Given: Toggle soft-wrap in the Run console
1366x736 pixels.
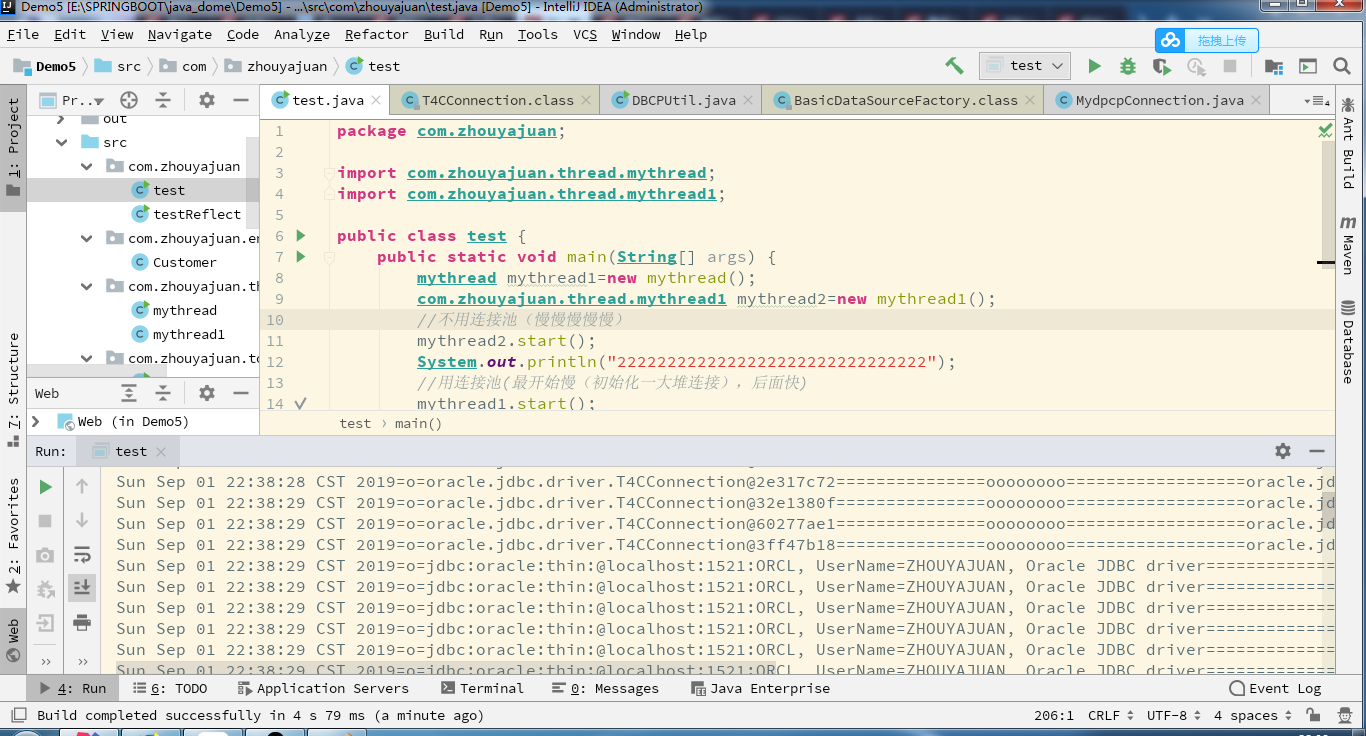Looking at the screenshot, I should point(82,554).
